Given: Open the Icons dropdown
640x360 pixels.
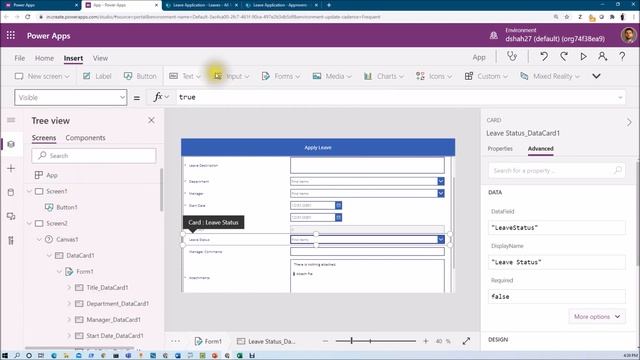Looking at the screenshot, I should click(434, 76).
